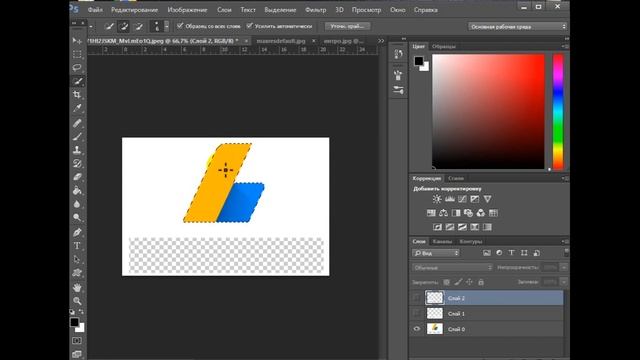
Task: Select the Pen tool
Action: 77,232
